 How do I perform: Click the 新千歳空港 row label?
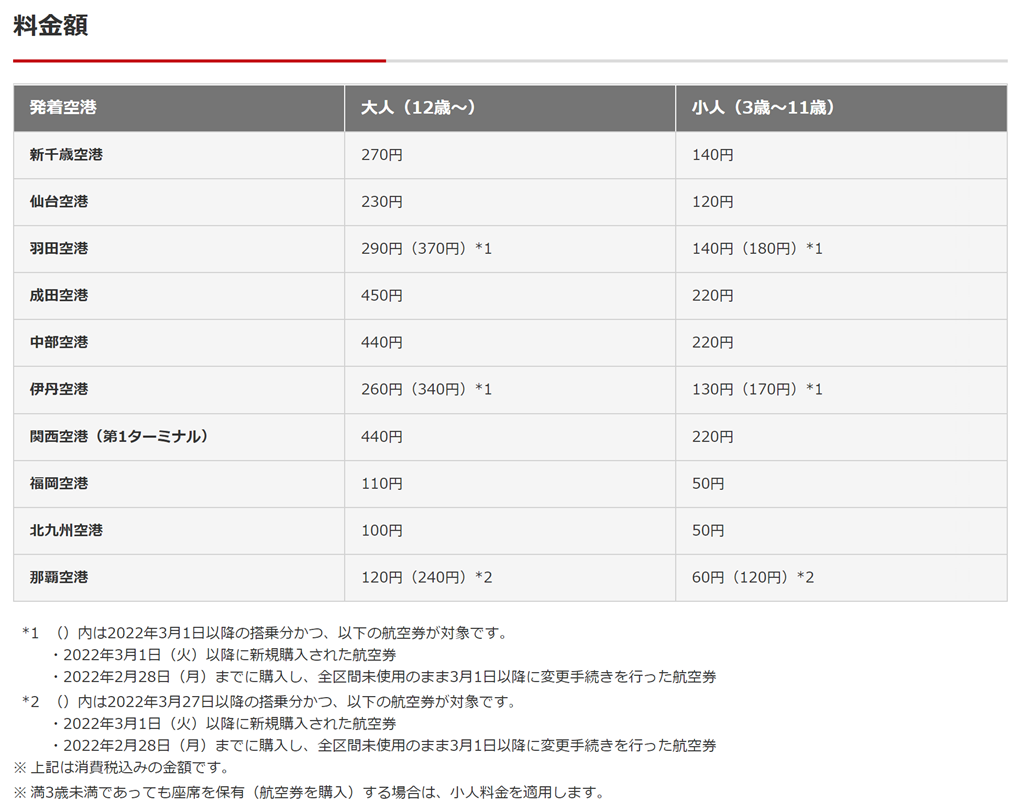66,155
